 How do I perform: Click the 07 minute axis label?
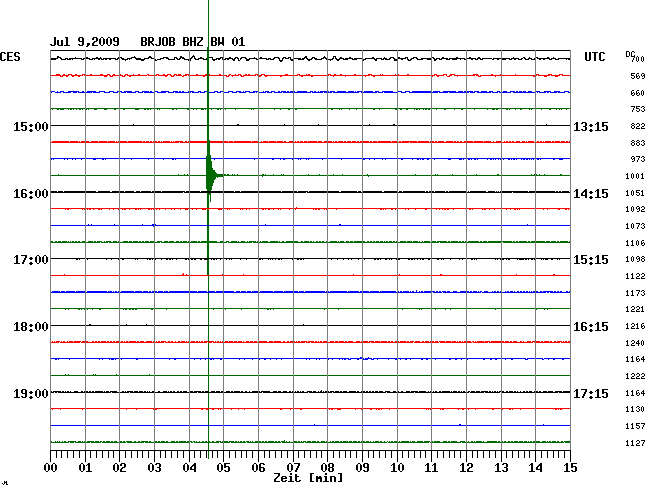(x=293, y=467)
